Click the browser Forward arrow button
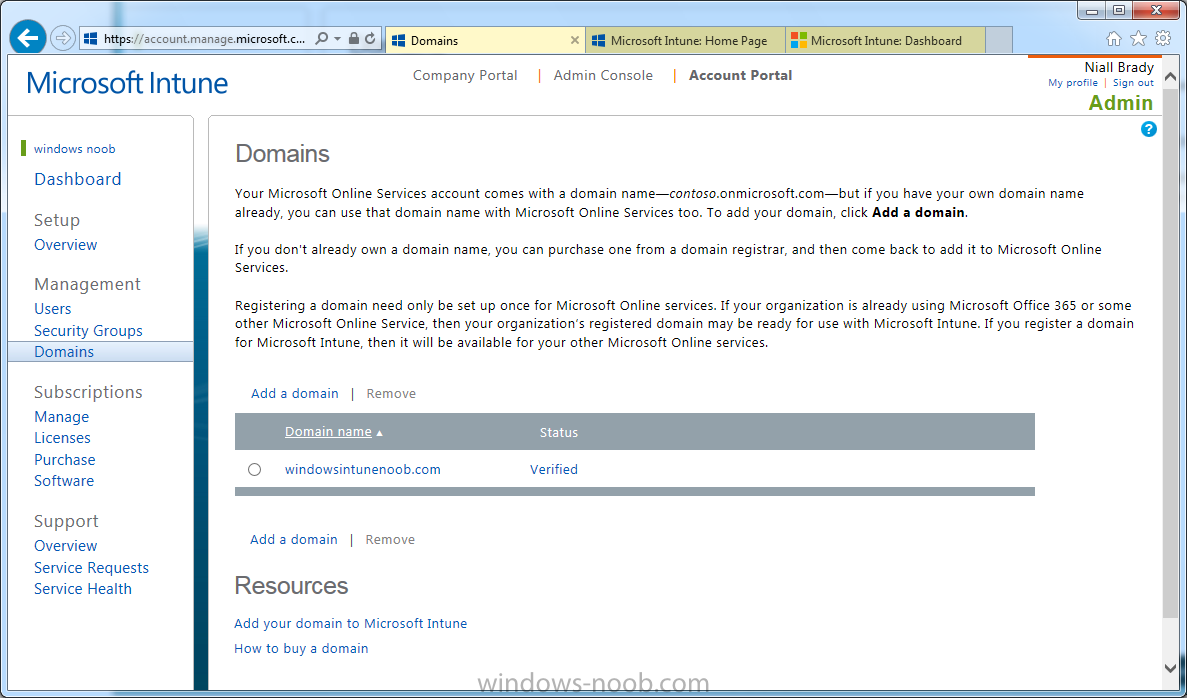Screen dimensions: 1187x698 (64, 38)
